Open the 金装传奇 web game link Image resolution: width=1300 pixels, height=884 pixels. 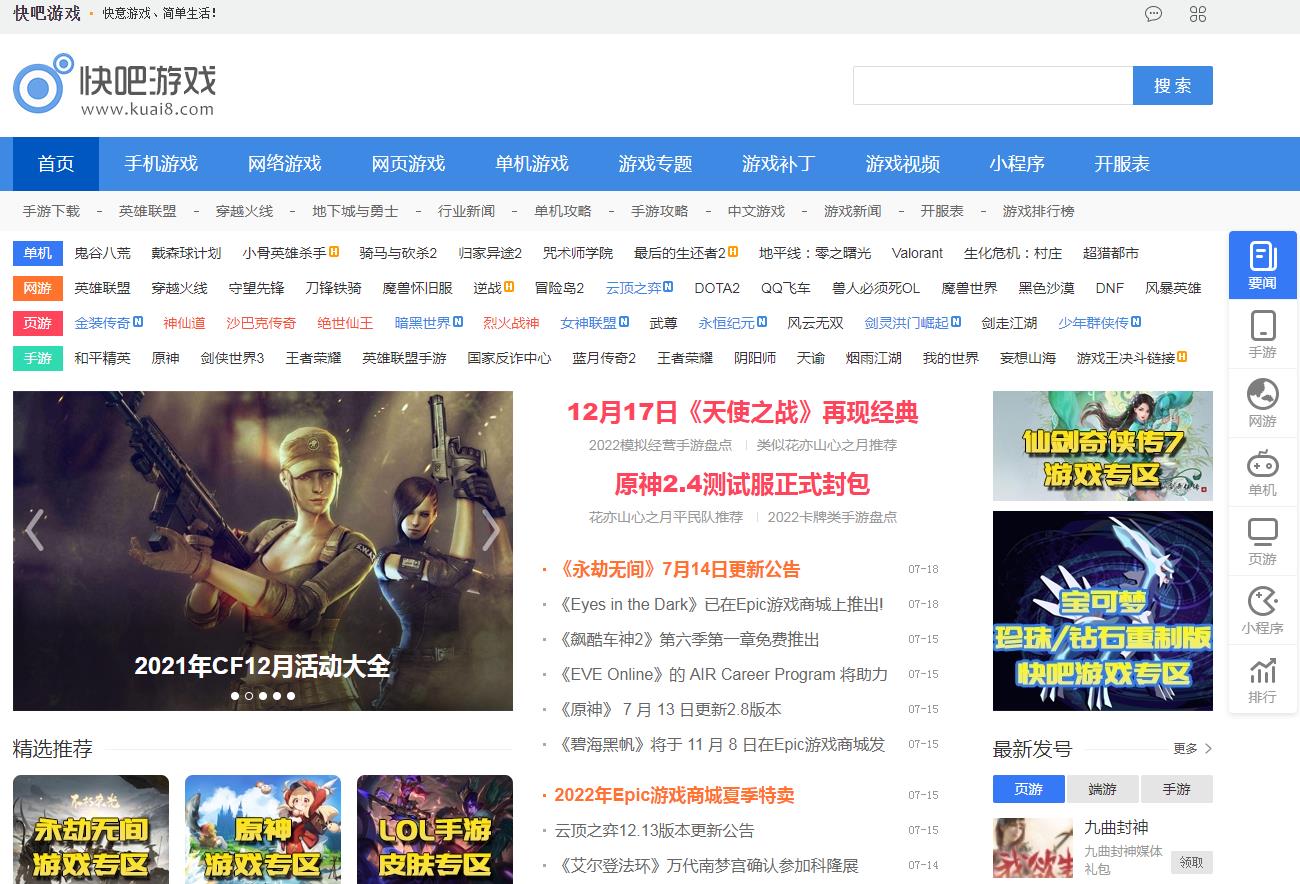(x=102, y=323)
